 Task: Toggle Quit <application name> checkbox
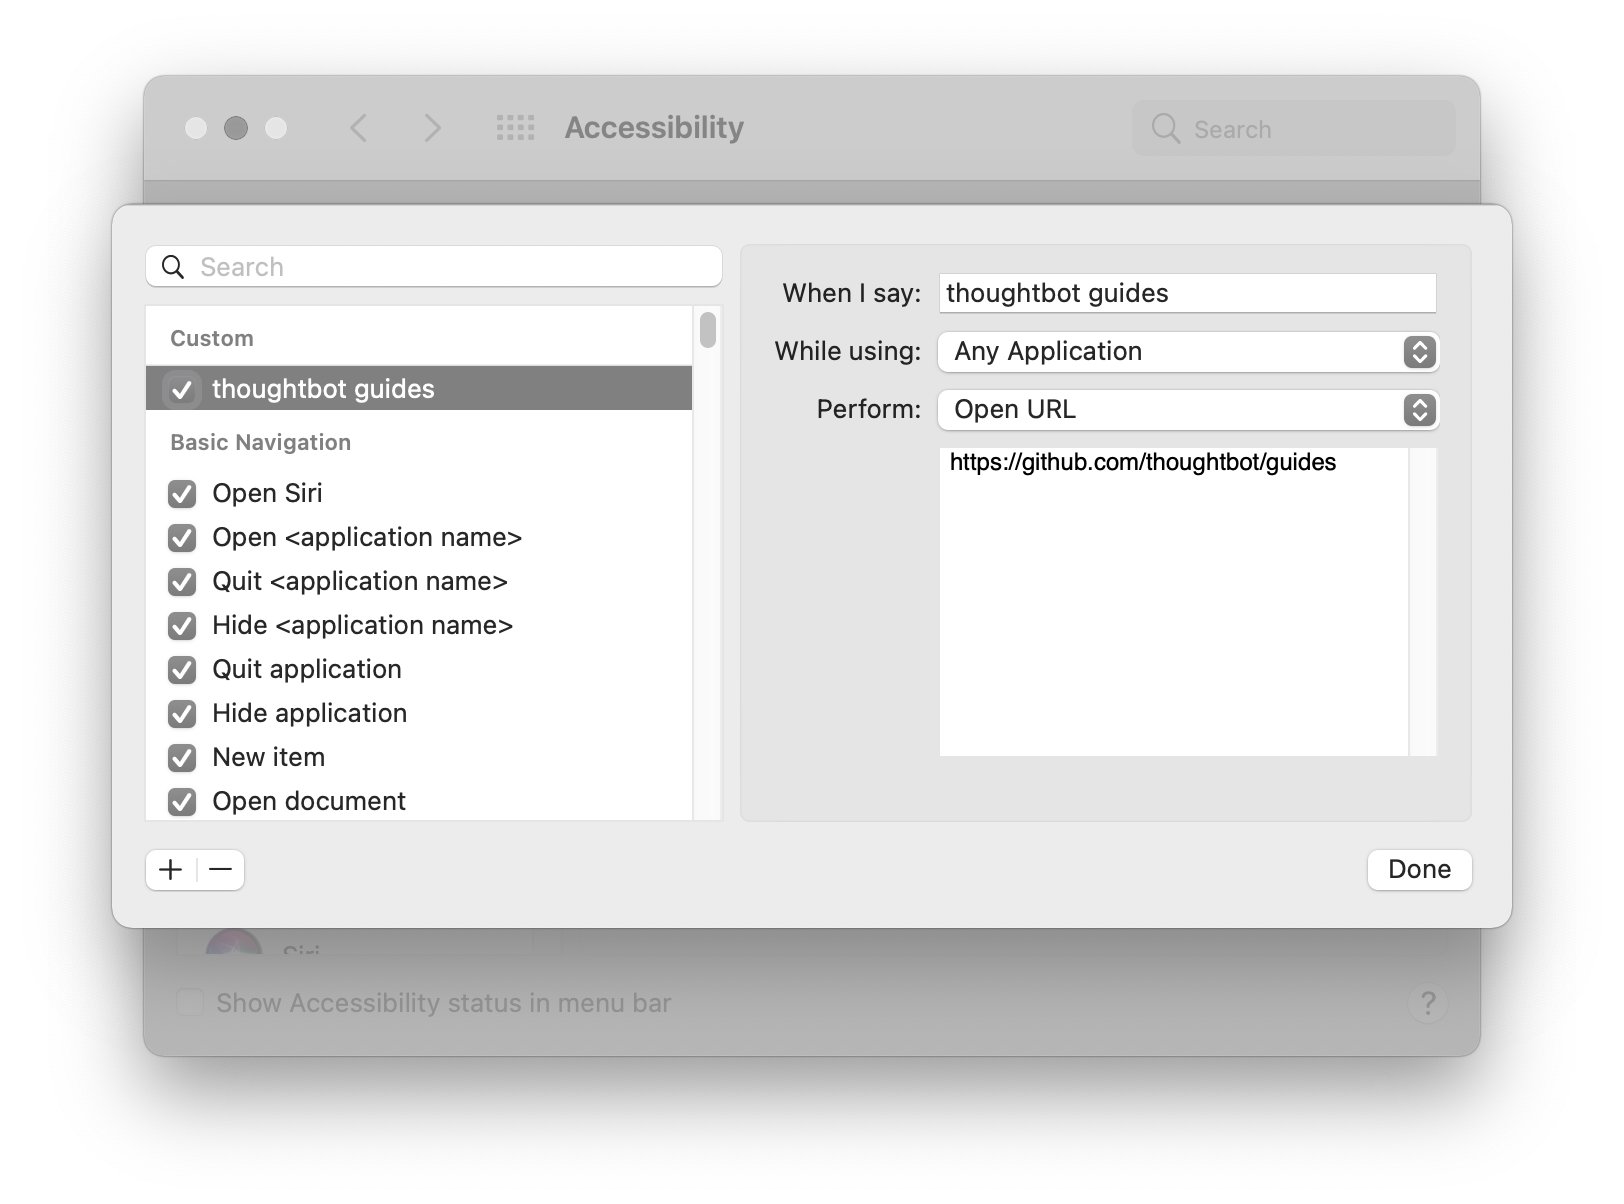[x=182, y=582]
